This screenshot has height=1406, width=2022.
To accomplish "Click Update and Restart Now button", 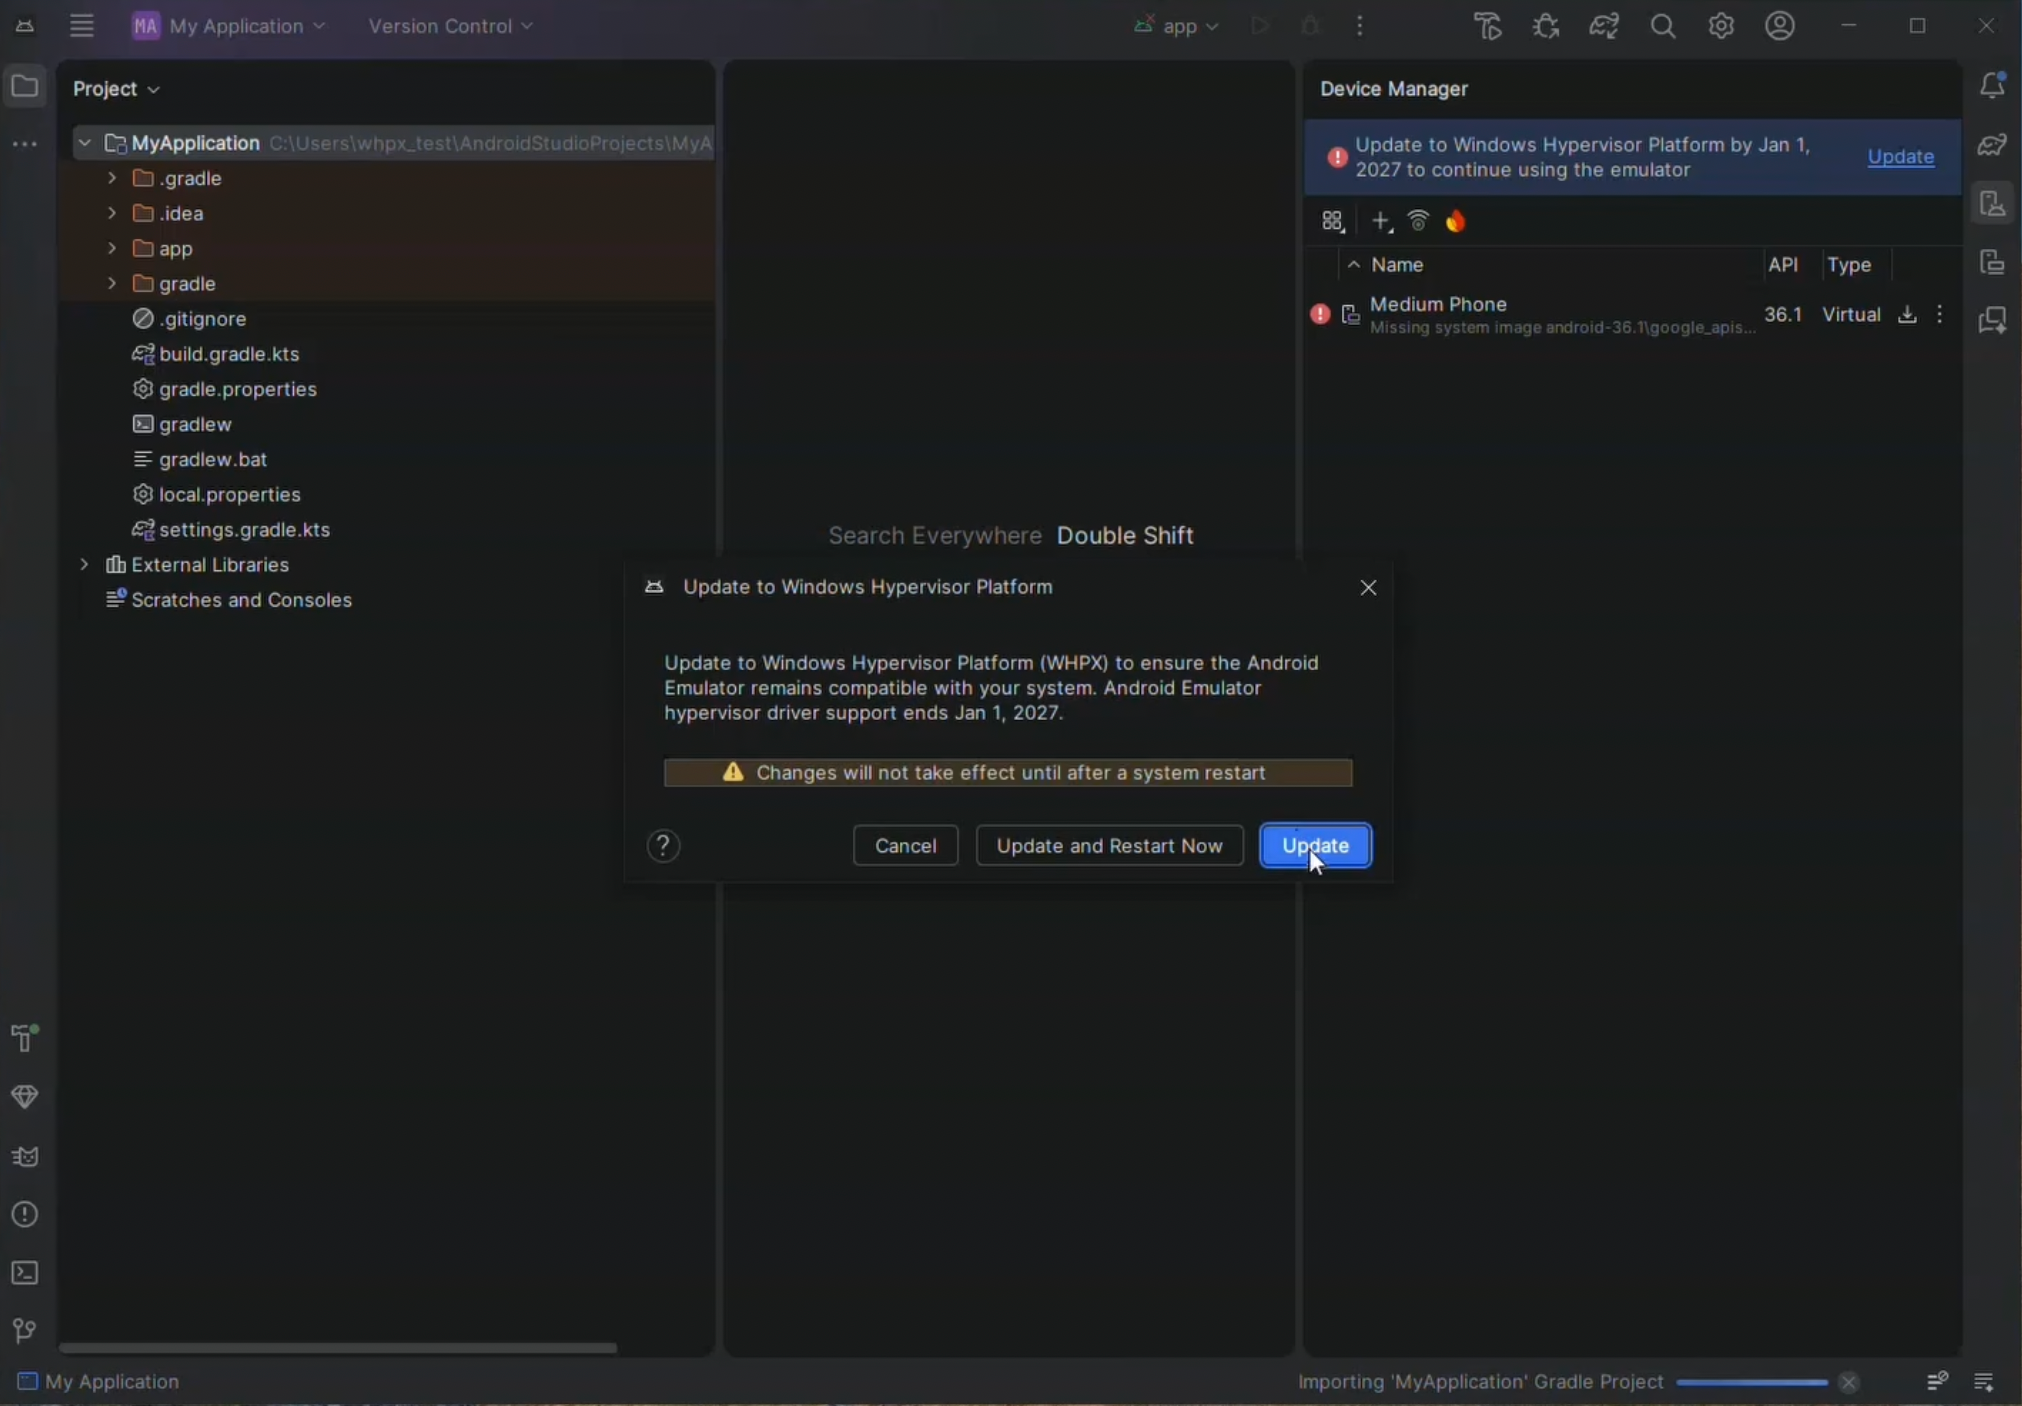I will [x=1109, y=846].
